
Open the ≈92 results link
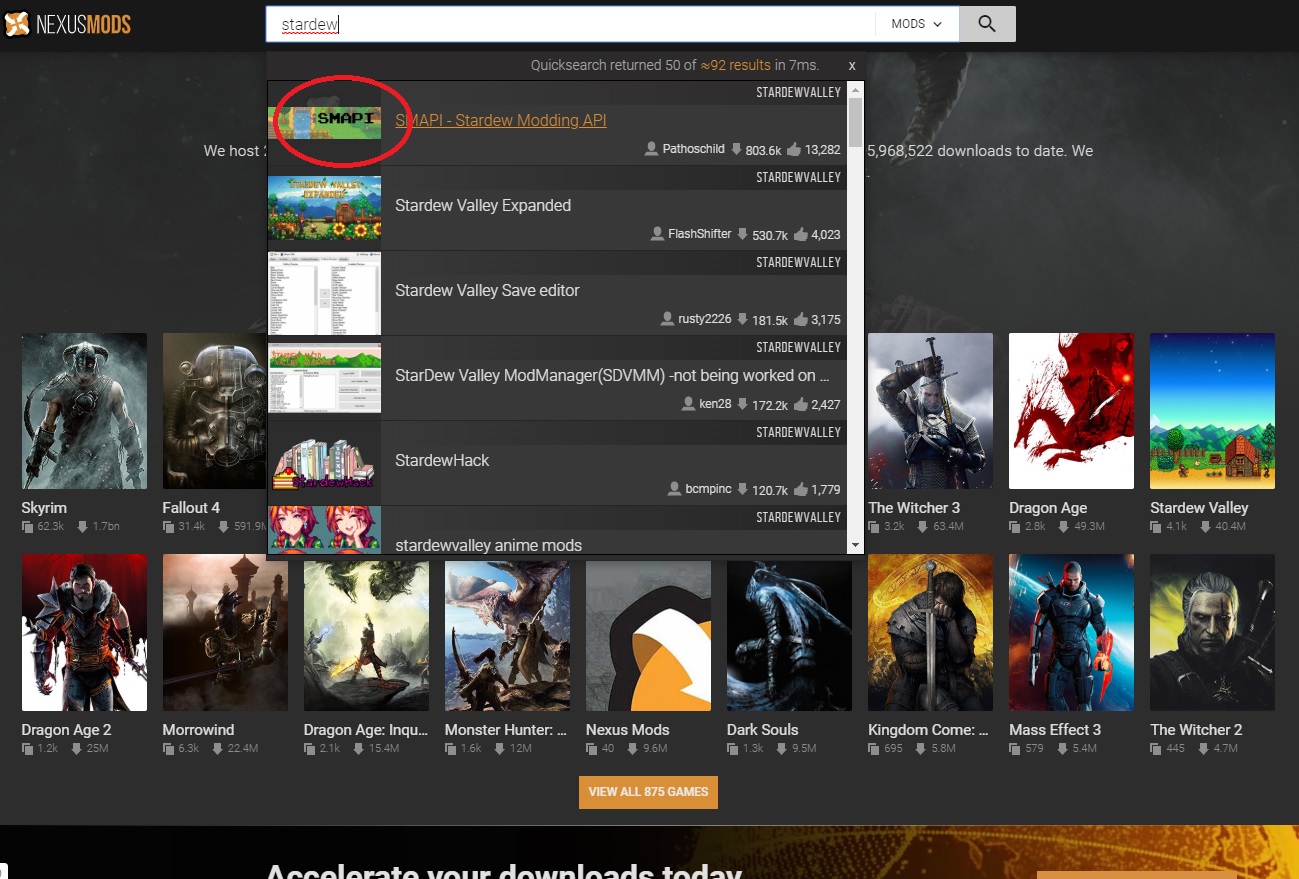(735, 65)
